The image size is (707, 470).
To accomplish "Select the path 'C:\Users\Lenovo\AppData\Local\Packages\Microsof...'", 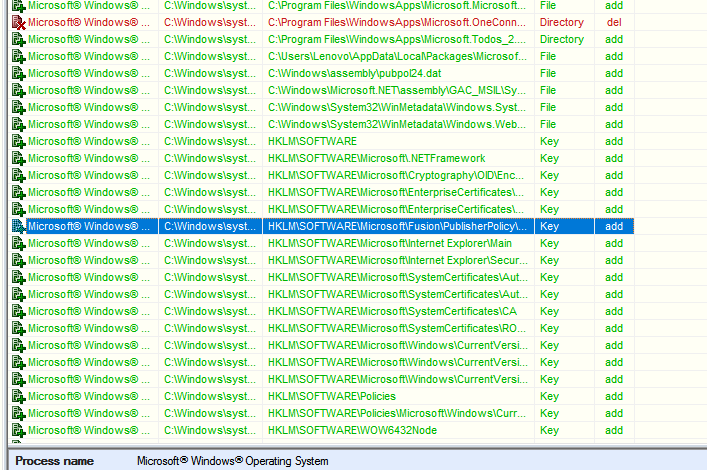I will [x=397, y=56].
